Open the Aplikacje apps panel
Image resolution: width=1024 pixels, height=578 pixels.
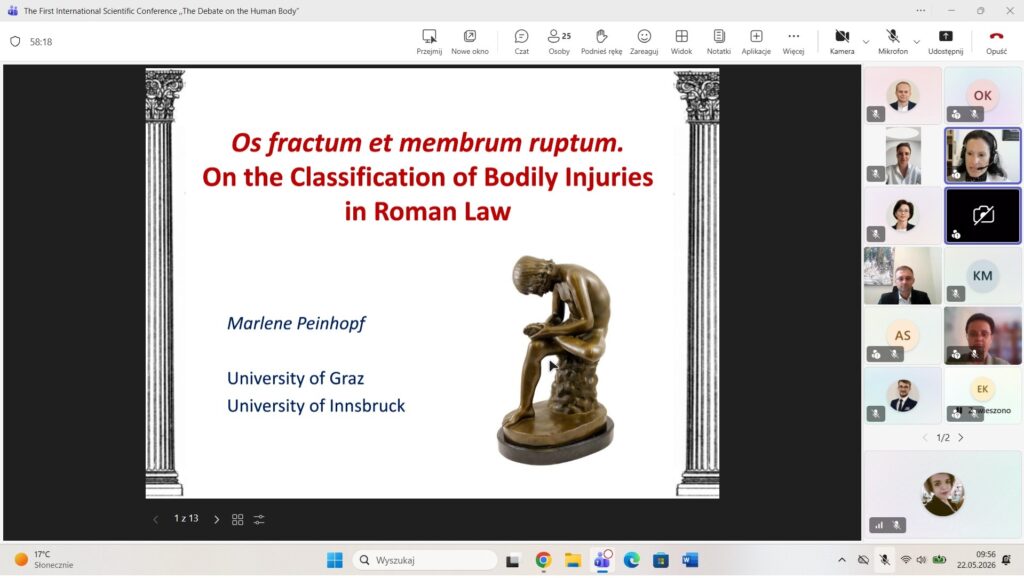point(756,42)
